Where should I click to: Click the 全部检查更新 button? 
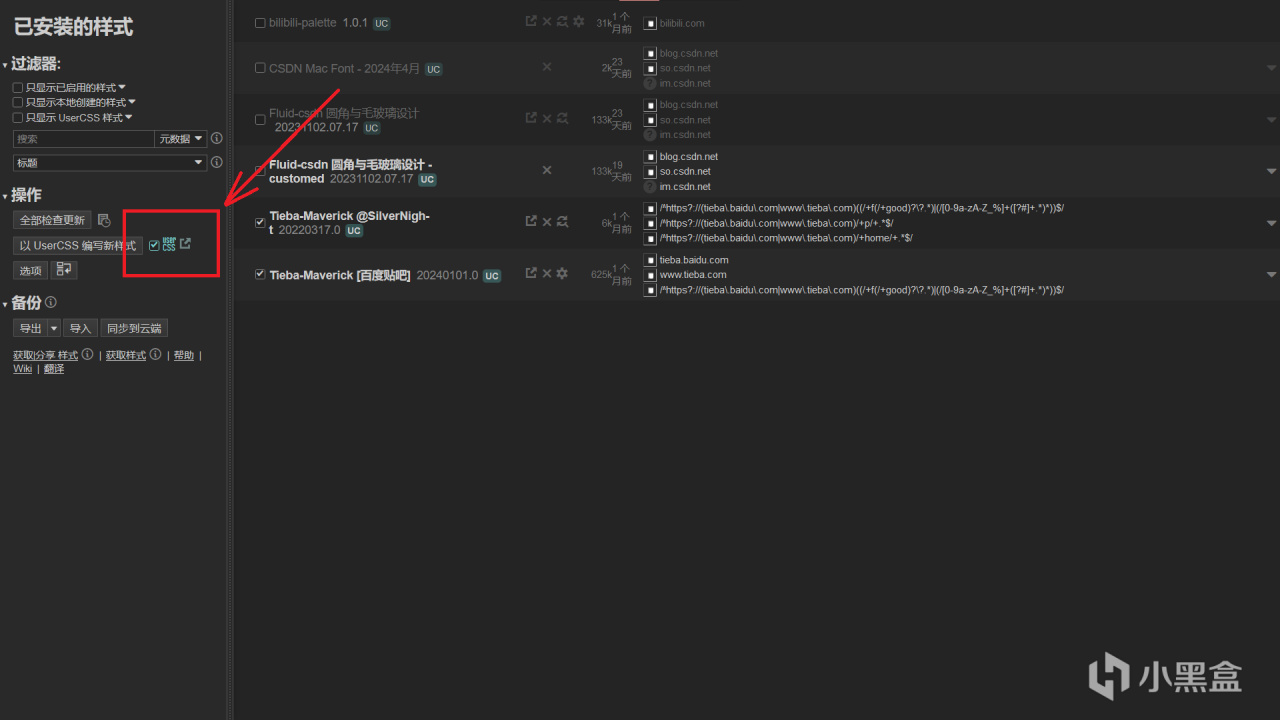pos(52,220)
